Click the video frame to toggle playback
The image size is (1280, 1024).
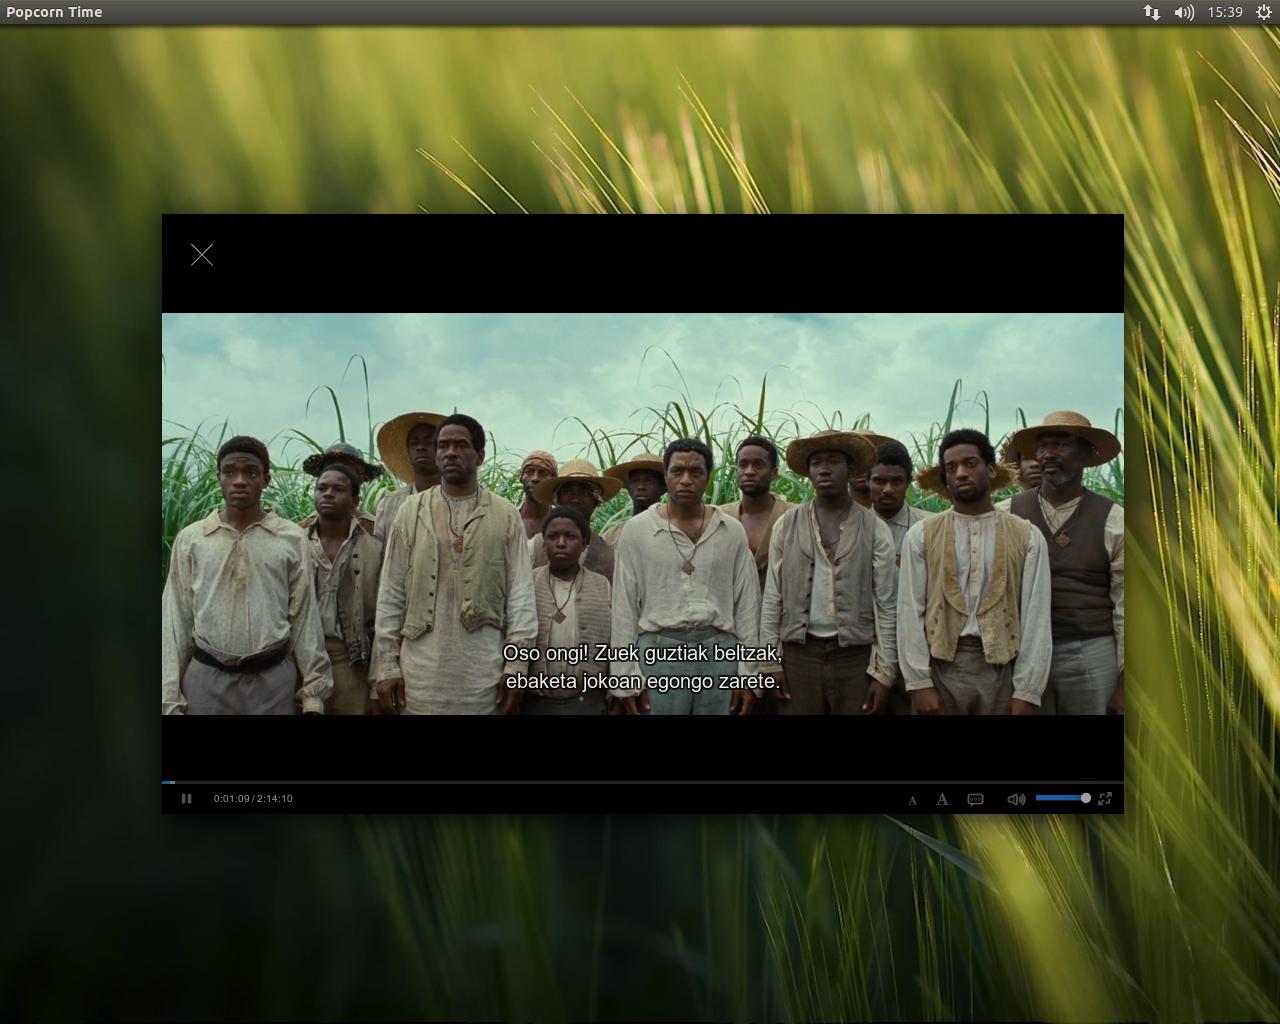pyautogui.click(x=643, y=513)
